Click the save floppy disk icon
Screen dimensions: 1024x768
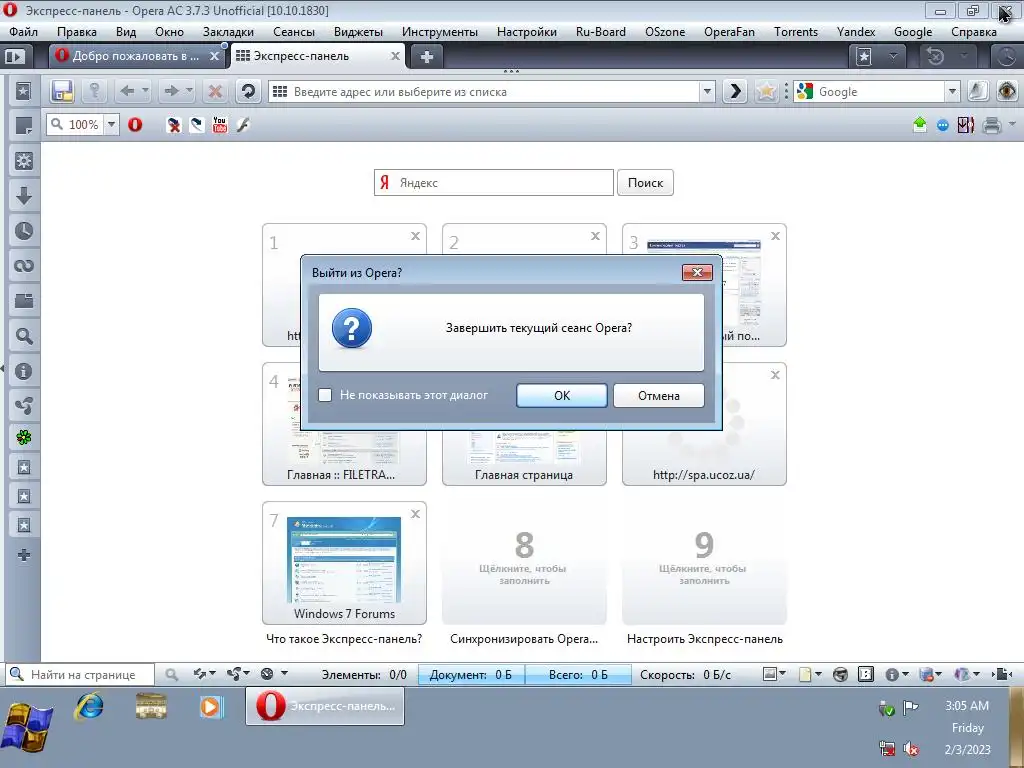click(62, 91)
